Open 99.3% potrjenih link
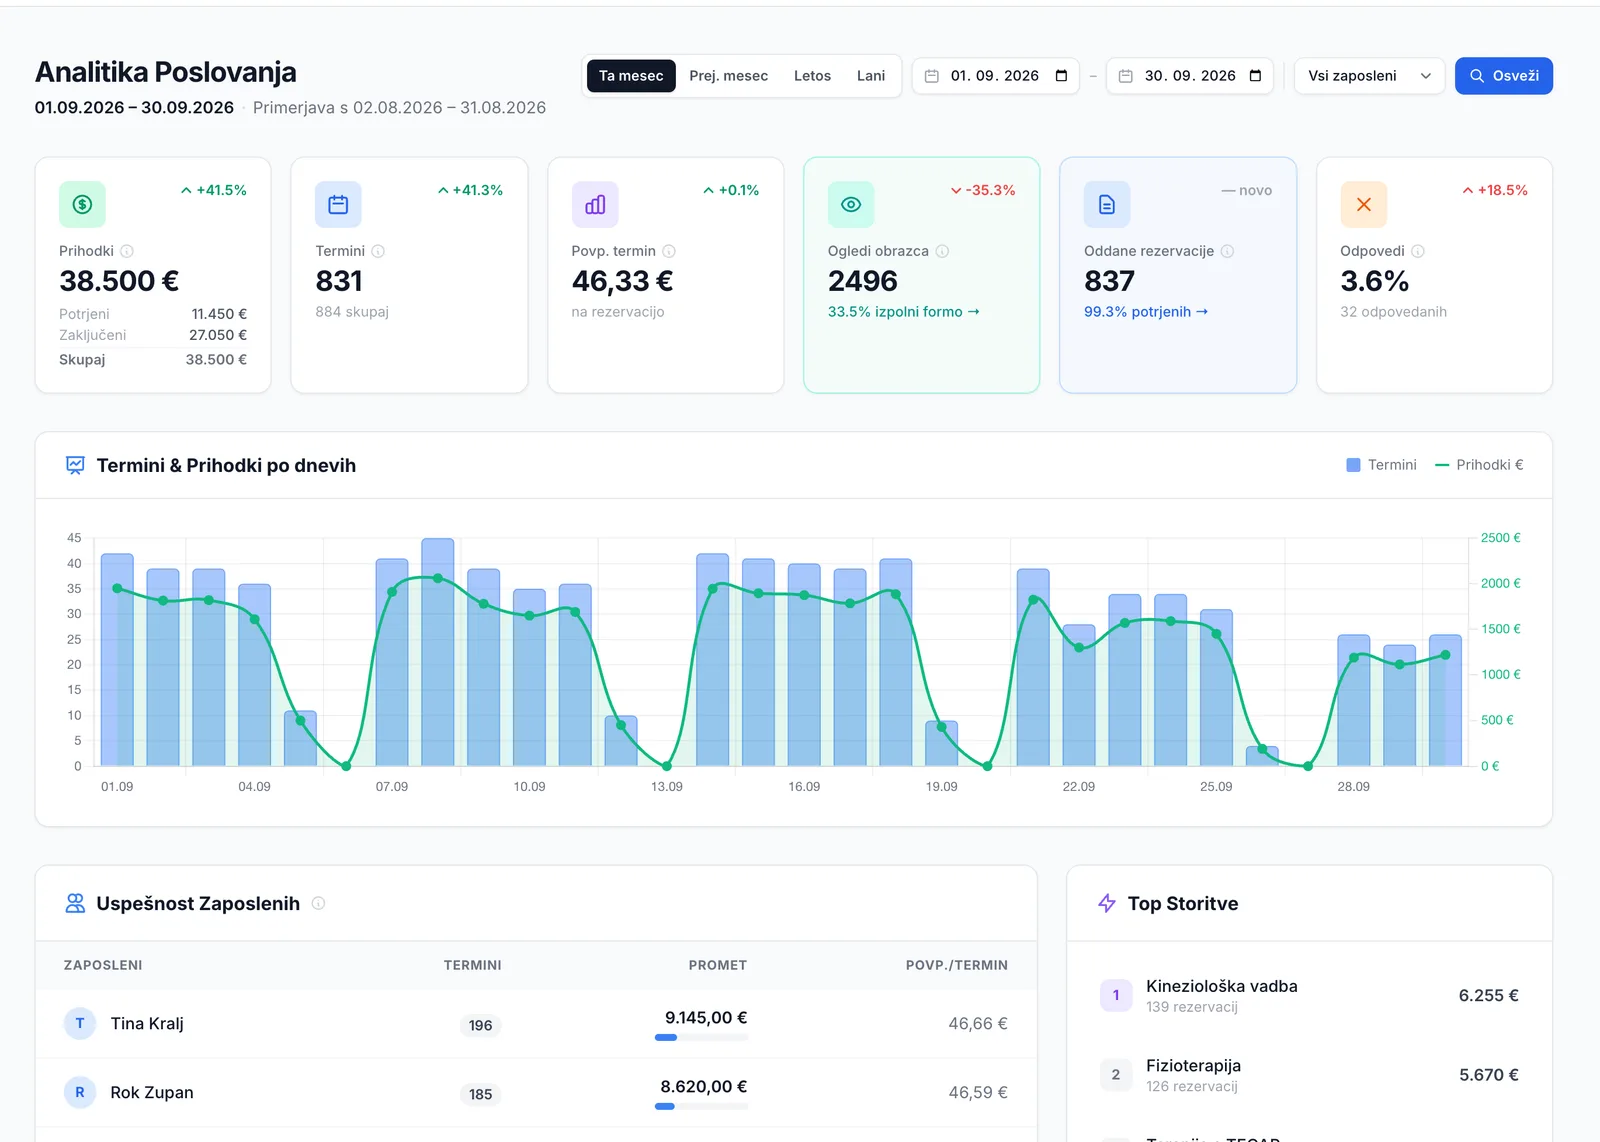This screenshot has height=1142, width=1600. [x=1146, y=312]
